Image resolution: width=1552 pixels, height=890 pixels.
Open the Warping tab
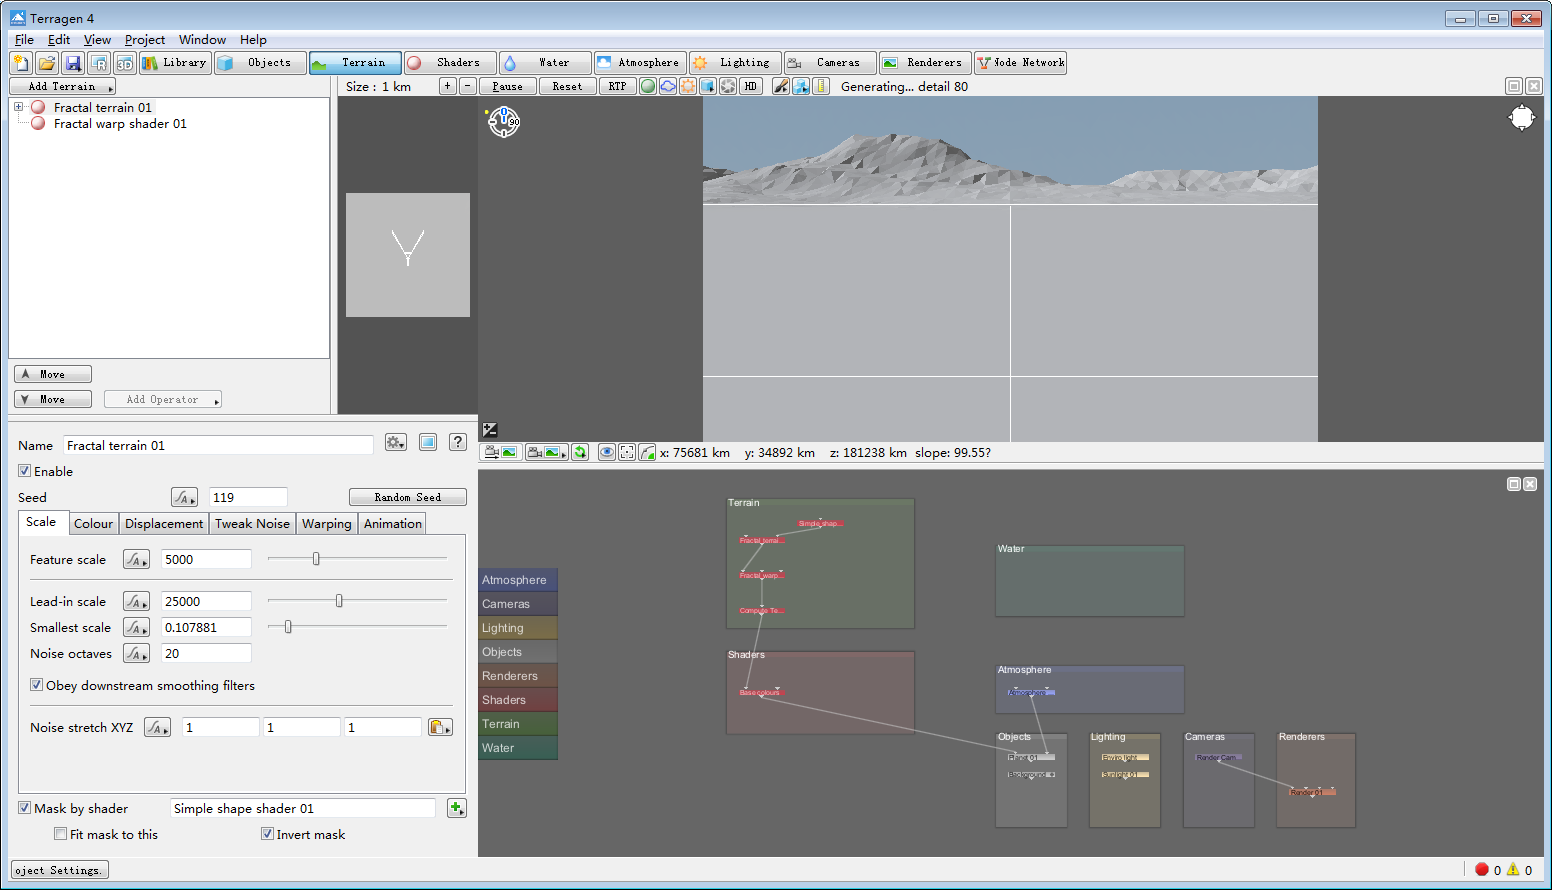coord(327,523)
